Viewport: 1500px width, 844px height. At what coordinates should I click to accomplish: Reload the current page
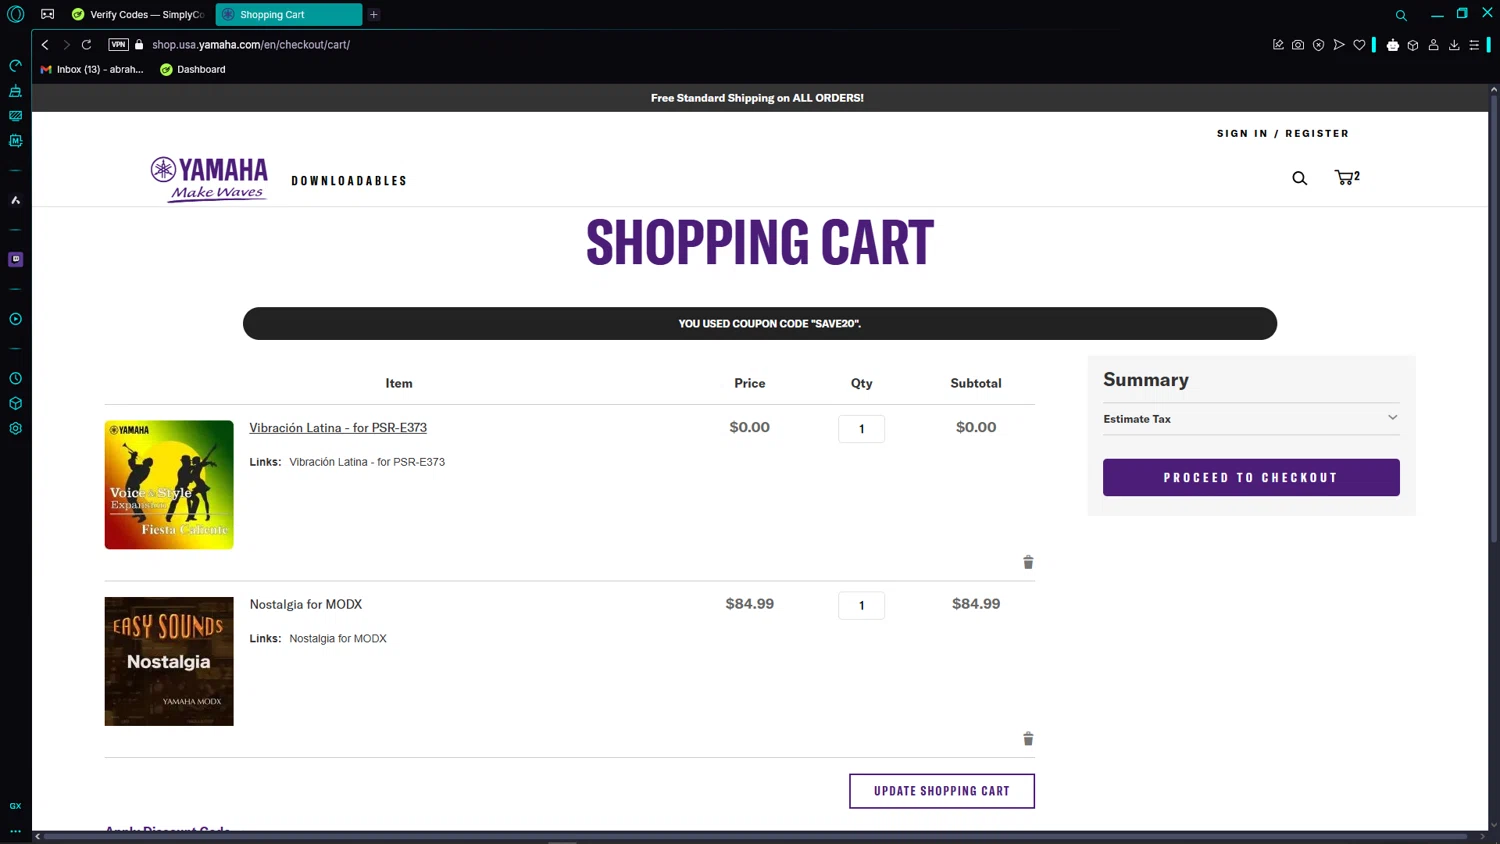click(87, 44)
